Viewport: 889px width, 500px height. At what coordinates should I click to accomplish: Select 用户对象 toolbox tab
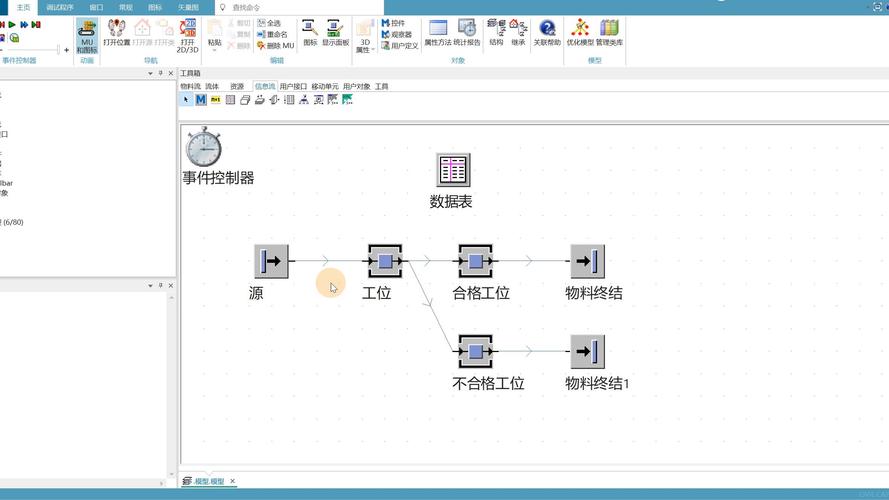[x=357, y=86]
